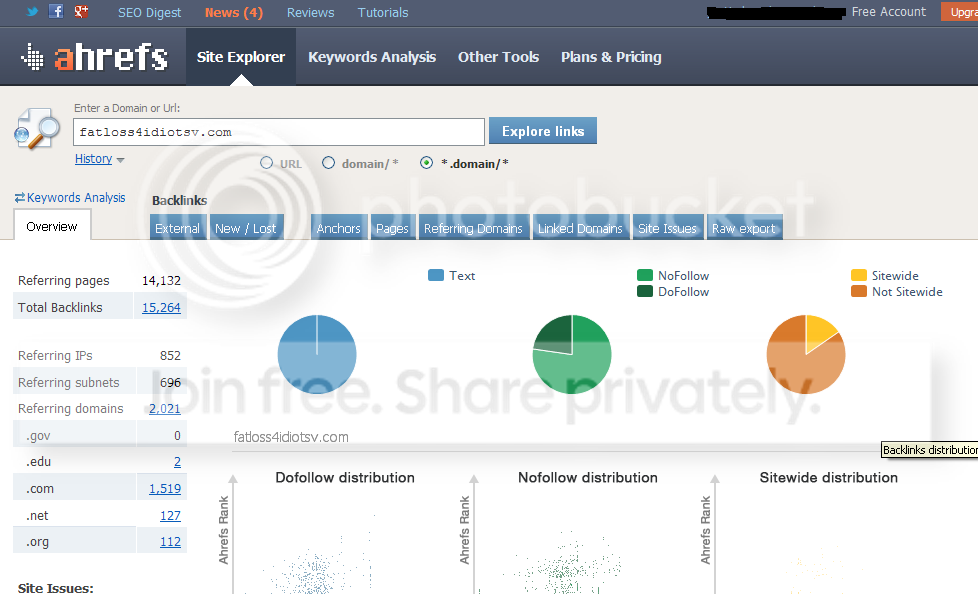The width and height of the screenshot is (978, 594).
Task: Open the .com count 1,519 link
Action: point(165,489)
